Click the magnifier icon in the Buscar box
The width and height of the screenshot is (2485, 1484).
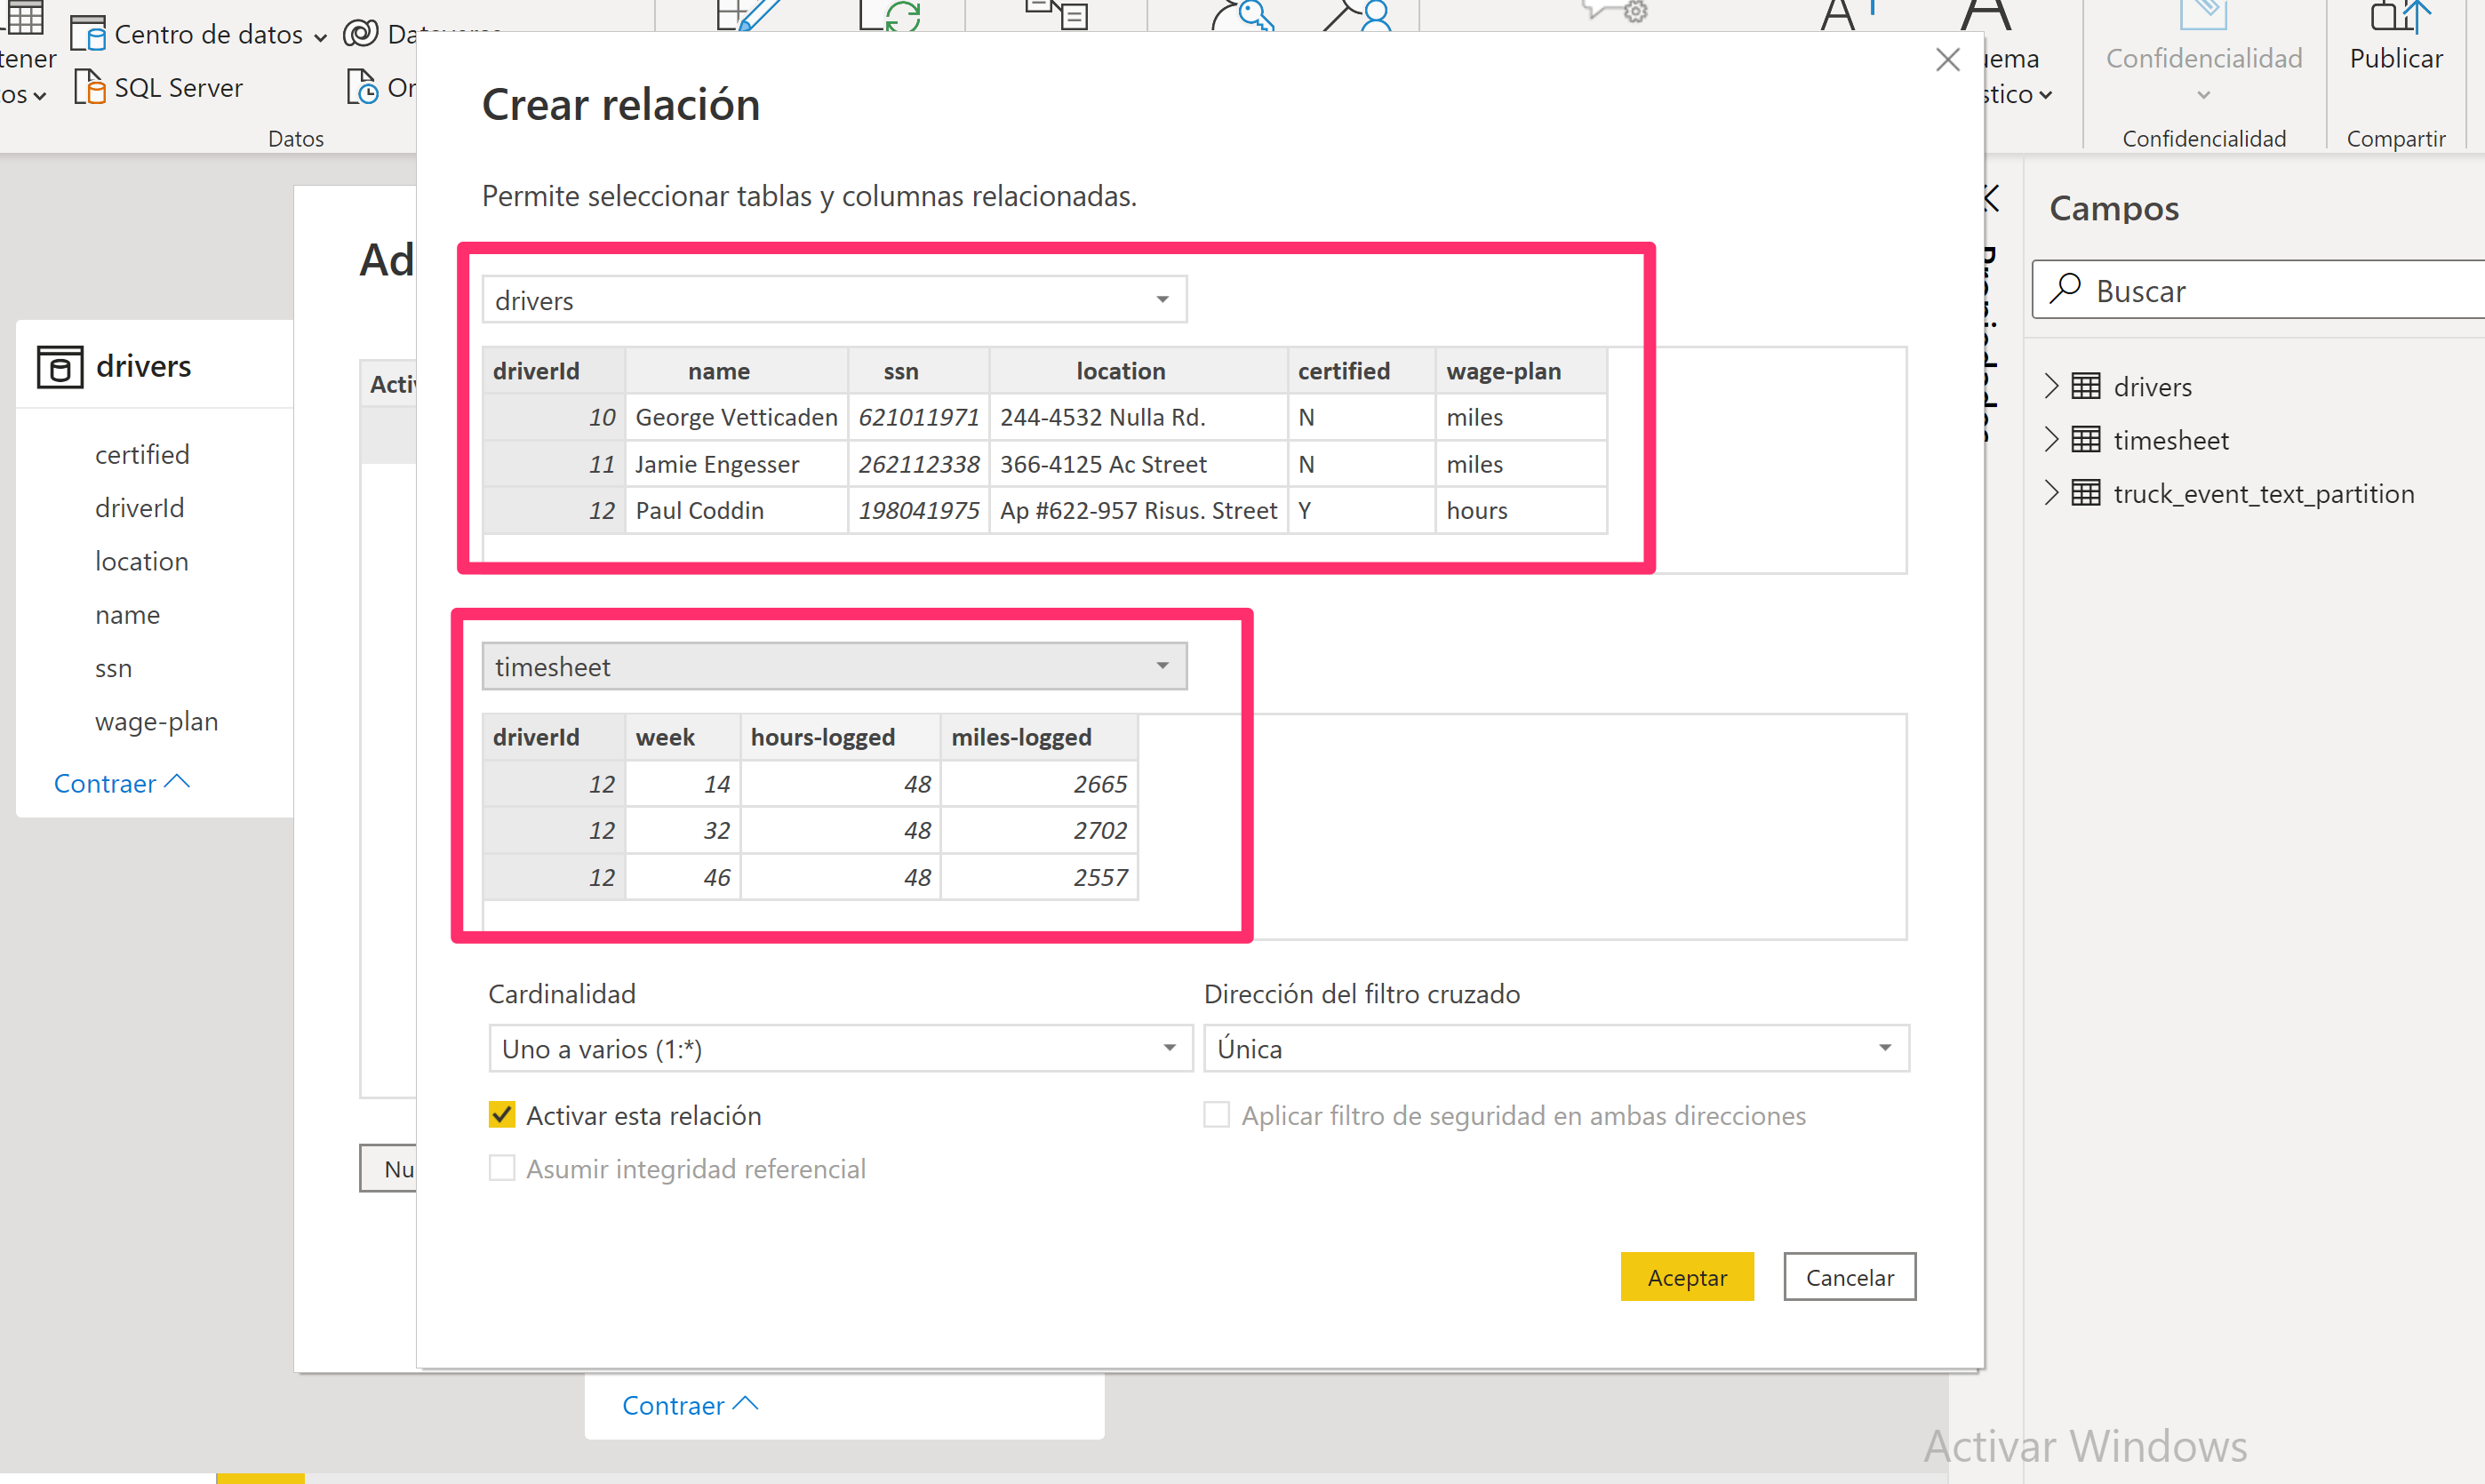[x=2065, y=289]
